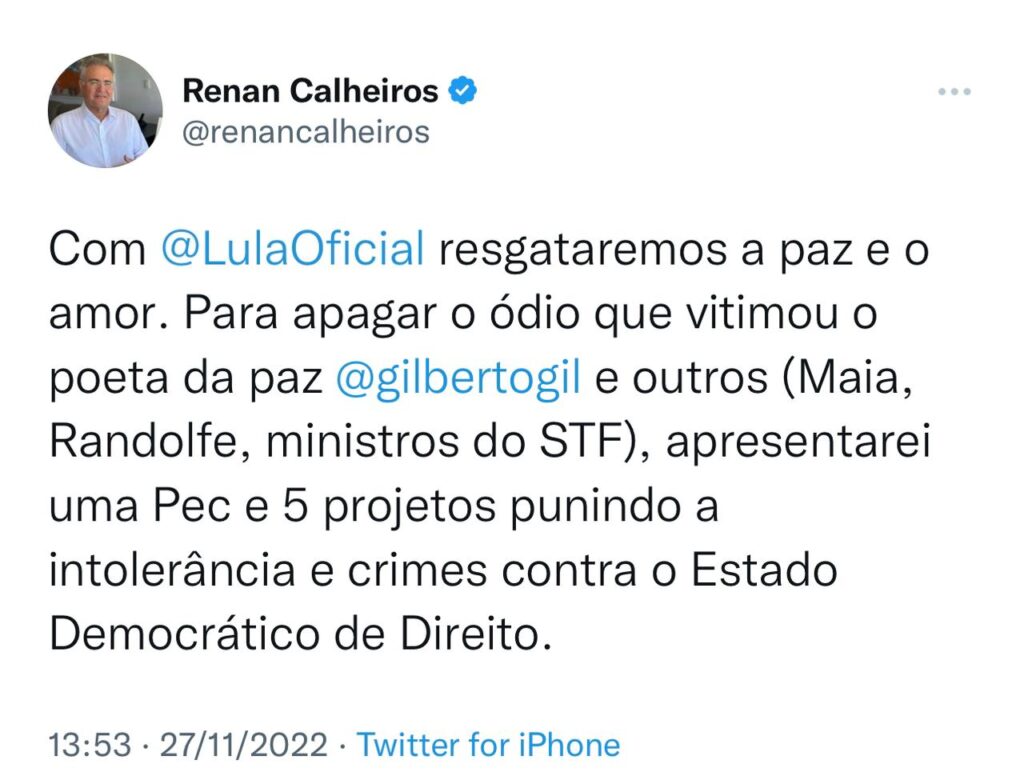Open the @renancalheiros handle
The image size is (1024, 776).
pyautogui.click(x=305, y=132)
